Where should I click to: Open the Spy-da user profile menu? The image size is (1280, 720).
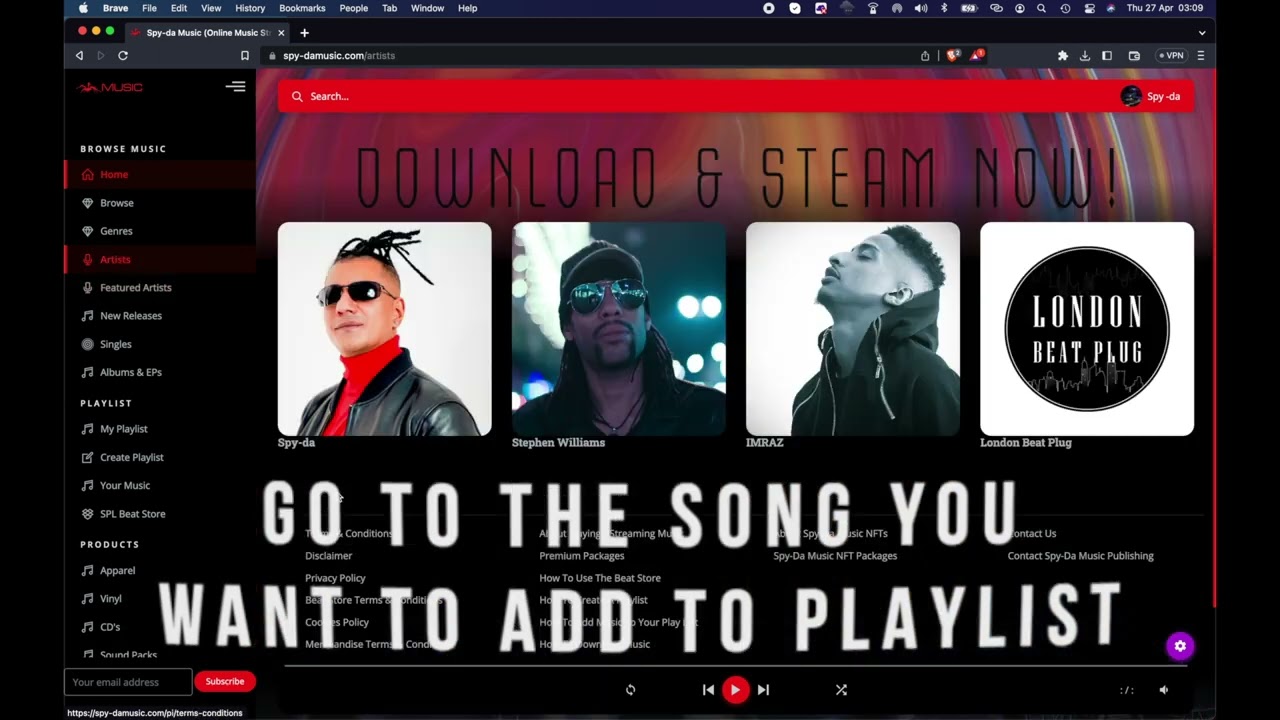pyautogui.click(x=1151, y=96)
